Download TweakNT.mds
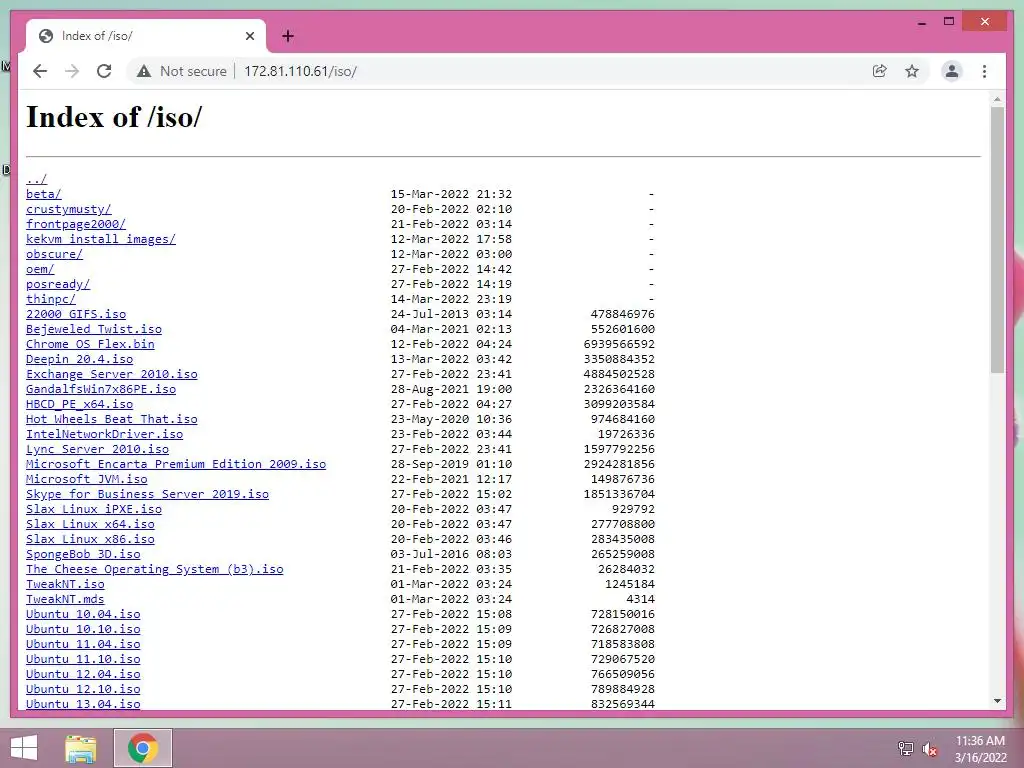This screenshot has width=1024, height=768. [65, 600]
